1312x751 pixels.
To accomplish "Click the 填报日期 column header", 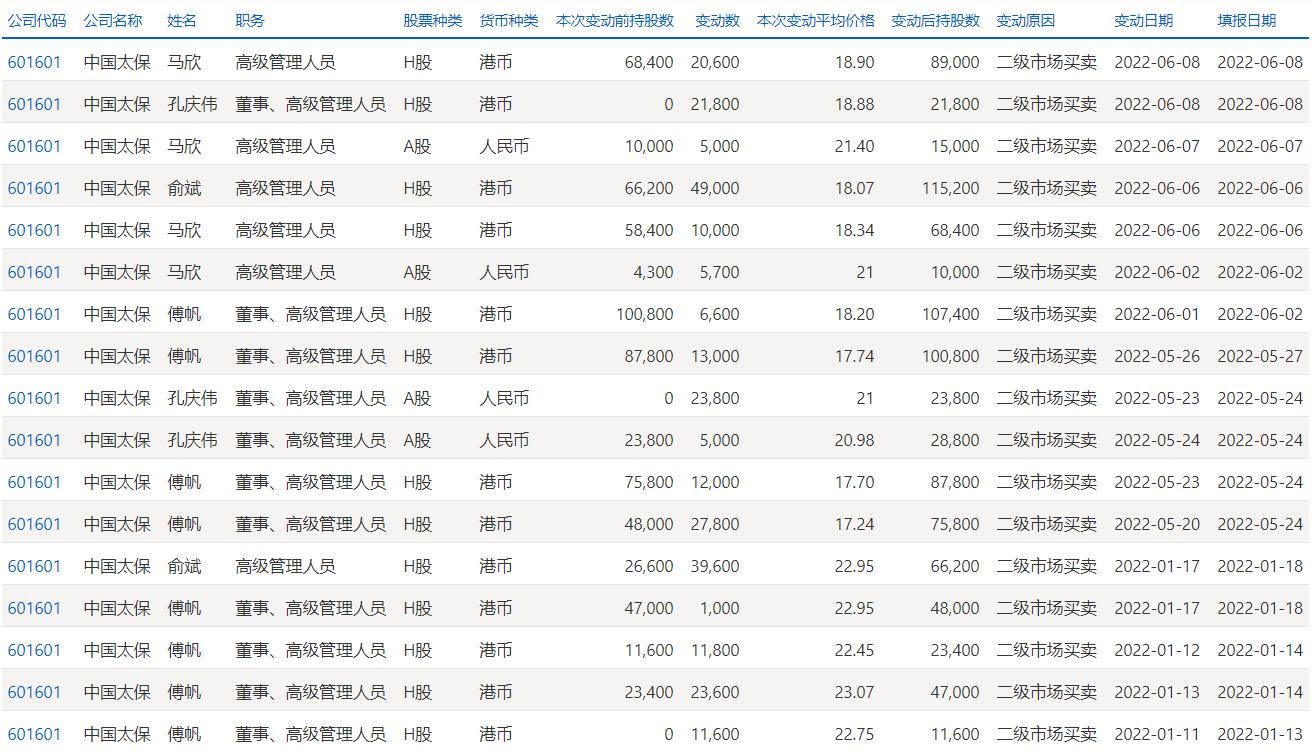I will pos(1246,20).
